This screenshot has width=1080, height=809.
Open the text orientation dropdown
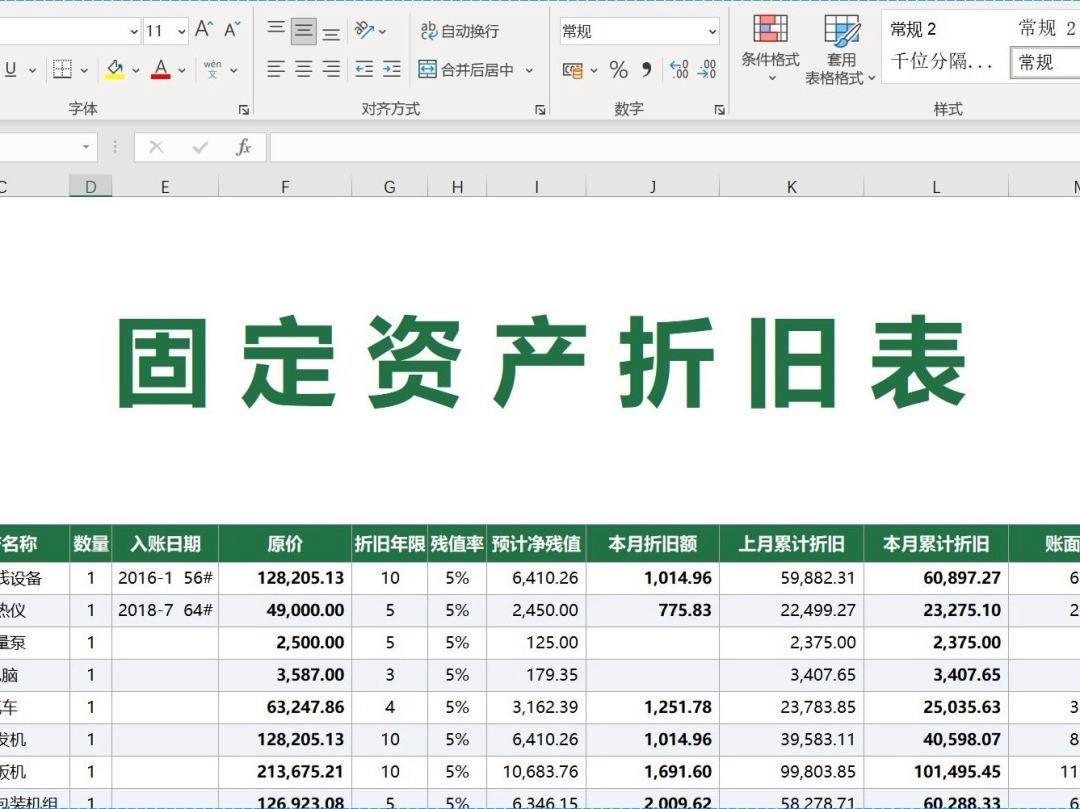click(383, 30)
